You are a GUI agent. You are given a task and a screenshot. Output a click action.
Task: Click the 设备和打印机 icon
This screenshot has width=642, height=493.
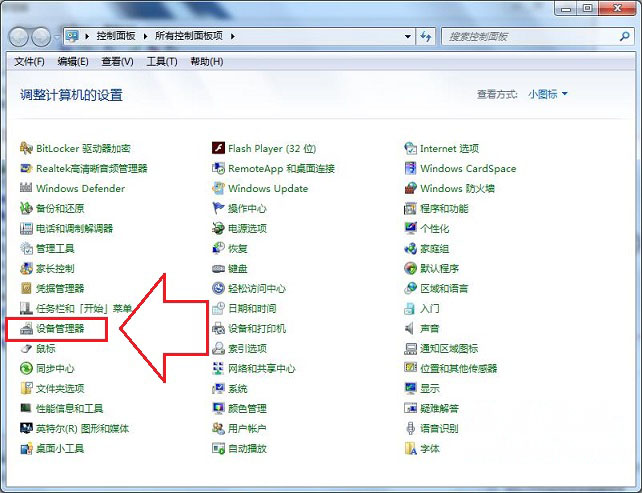pyautogui.click(x=218, y=328)
